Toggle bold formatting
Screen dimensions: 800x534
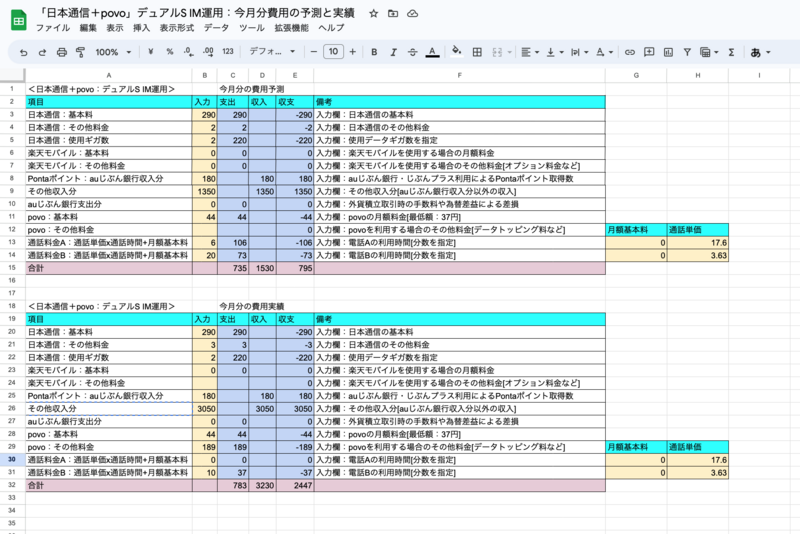pyautogui.click(x=374, y=52)
